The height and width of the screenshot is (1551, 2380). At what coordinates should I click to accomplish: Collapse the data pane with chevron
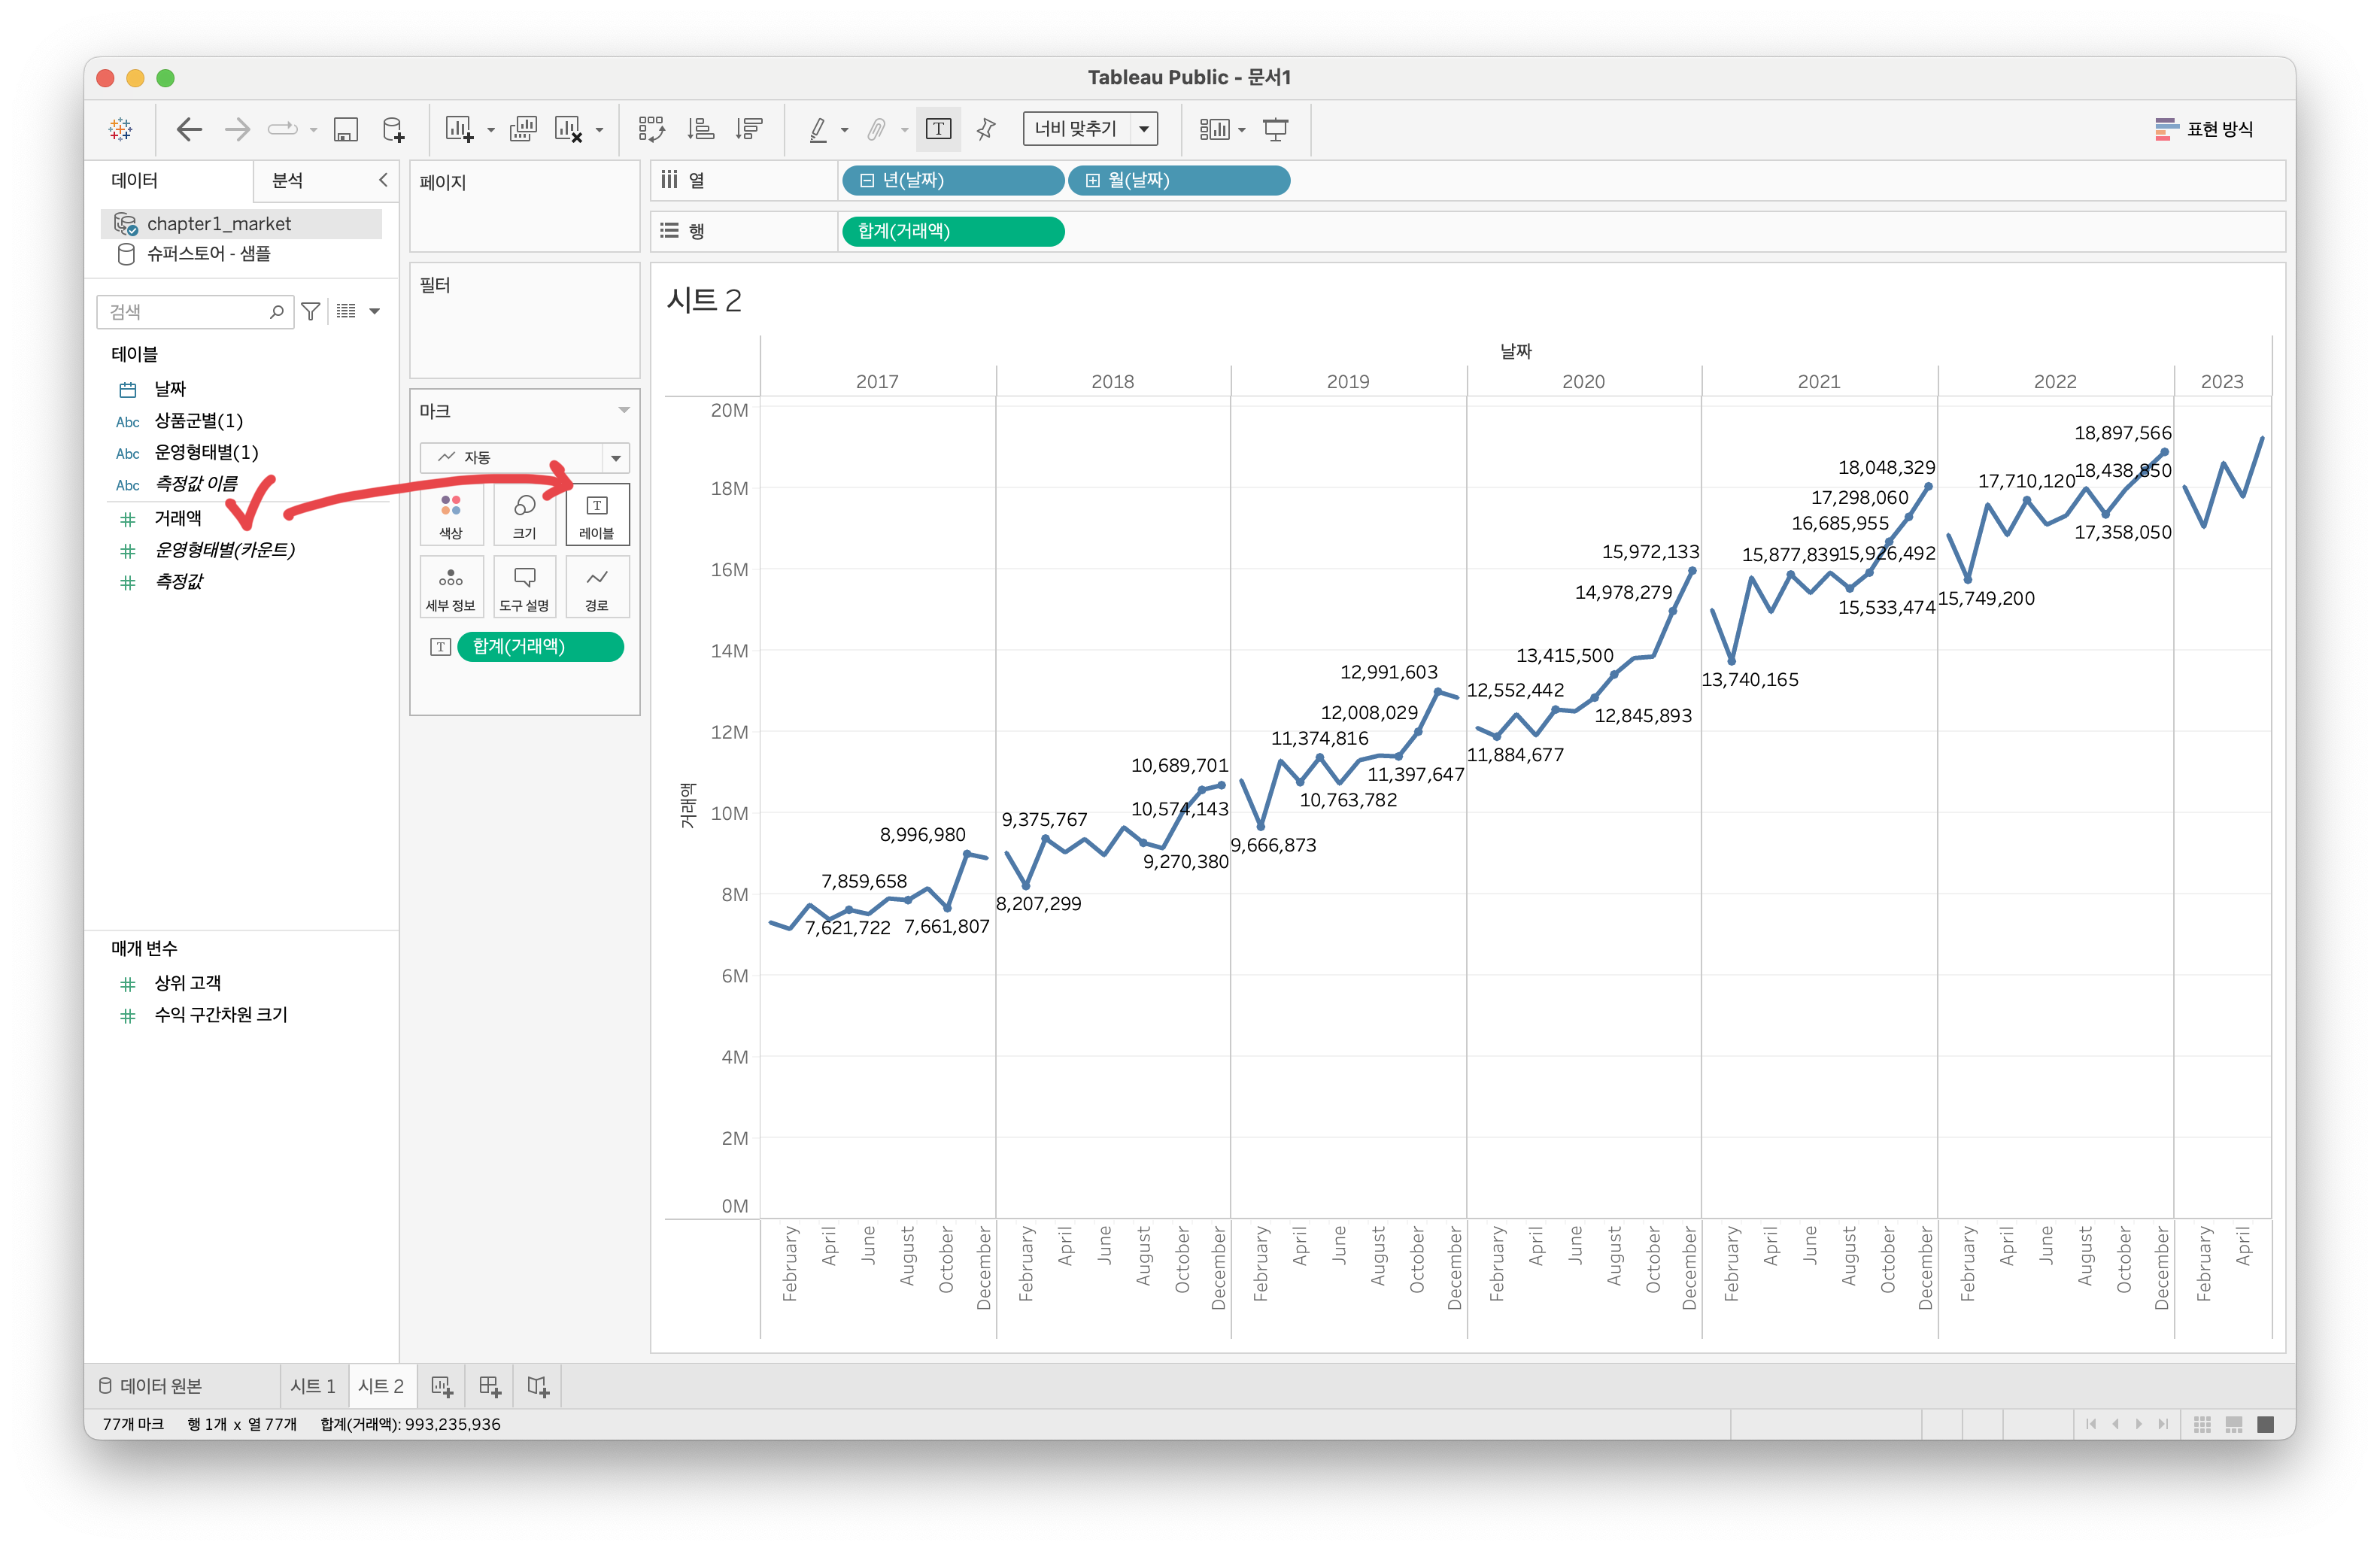click(382, 180)
